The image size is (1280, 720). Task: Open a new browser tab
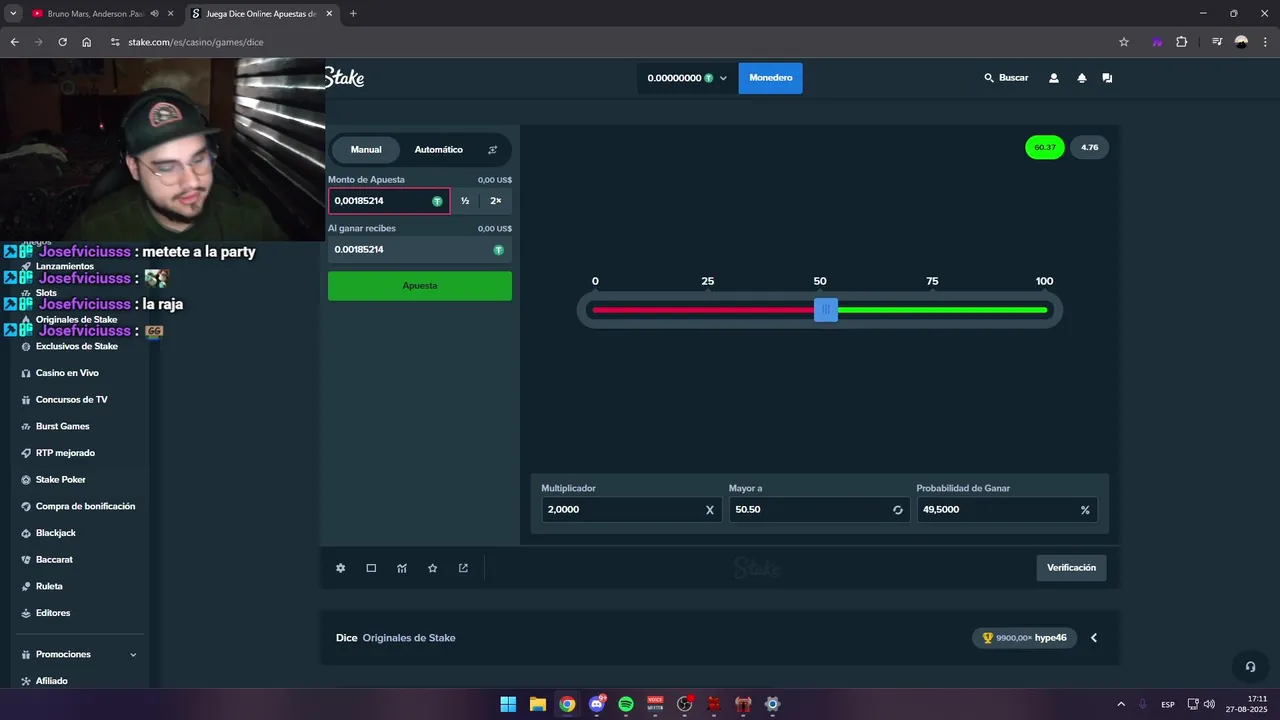tap(353, 14)
